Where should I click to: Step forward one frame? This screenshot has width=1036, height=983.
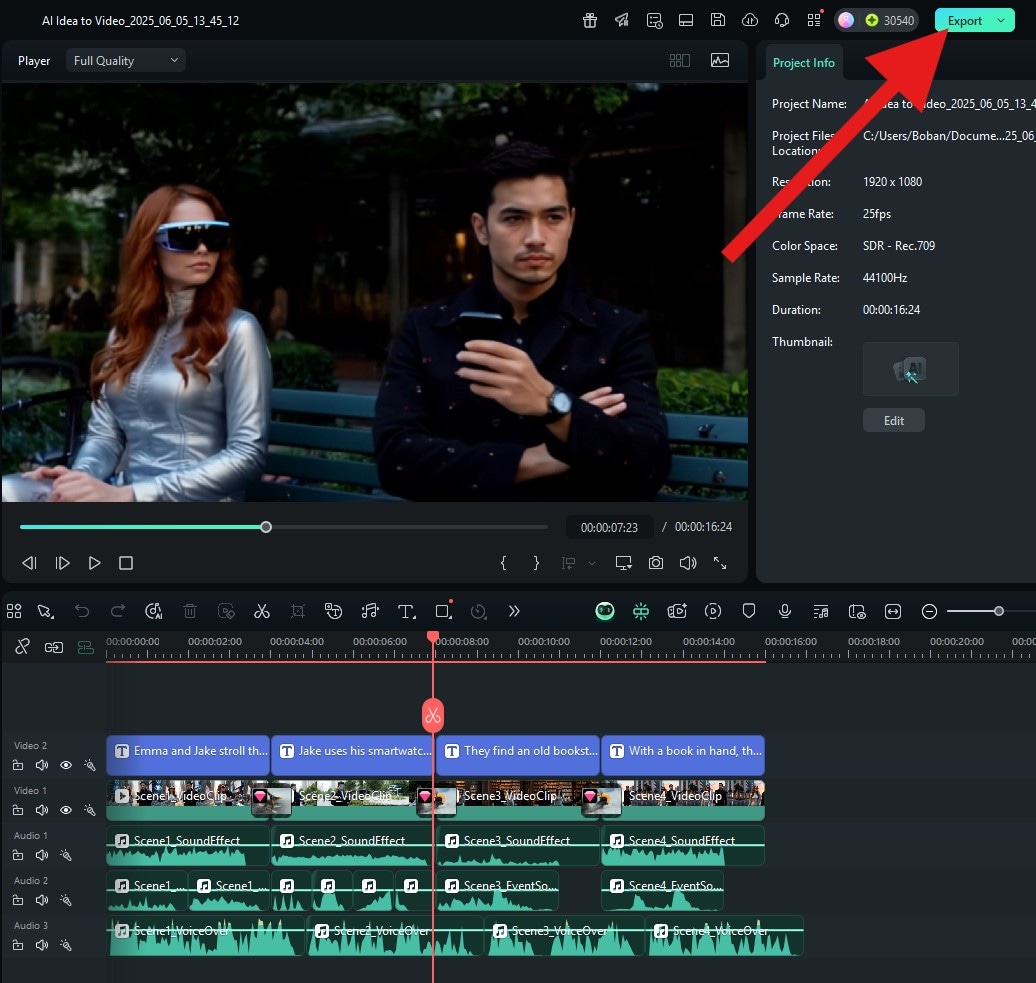tap(62, 563)
